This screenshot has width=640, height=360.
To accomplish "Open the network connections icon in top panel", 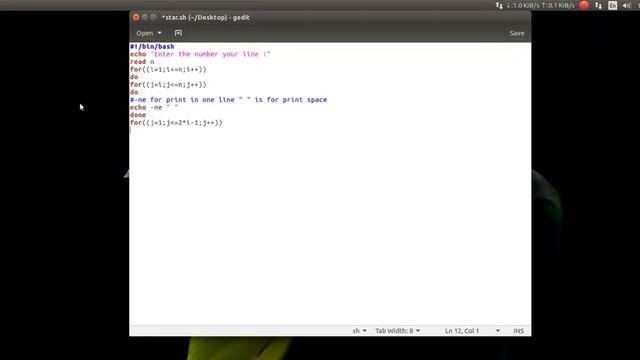I will click(x=598, y=5).
